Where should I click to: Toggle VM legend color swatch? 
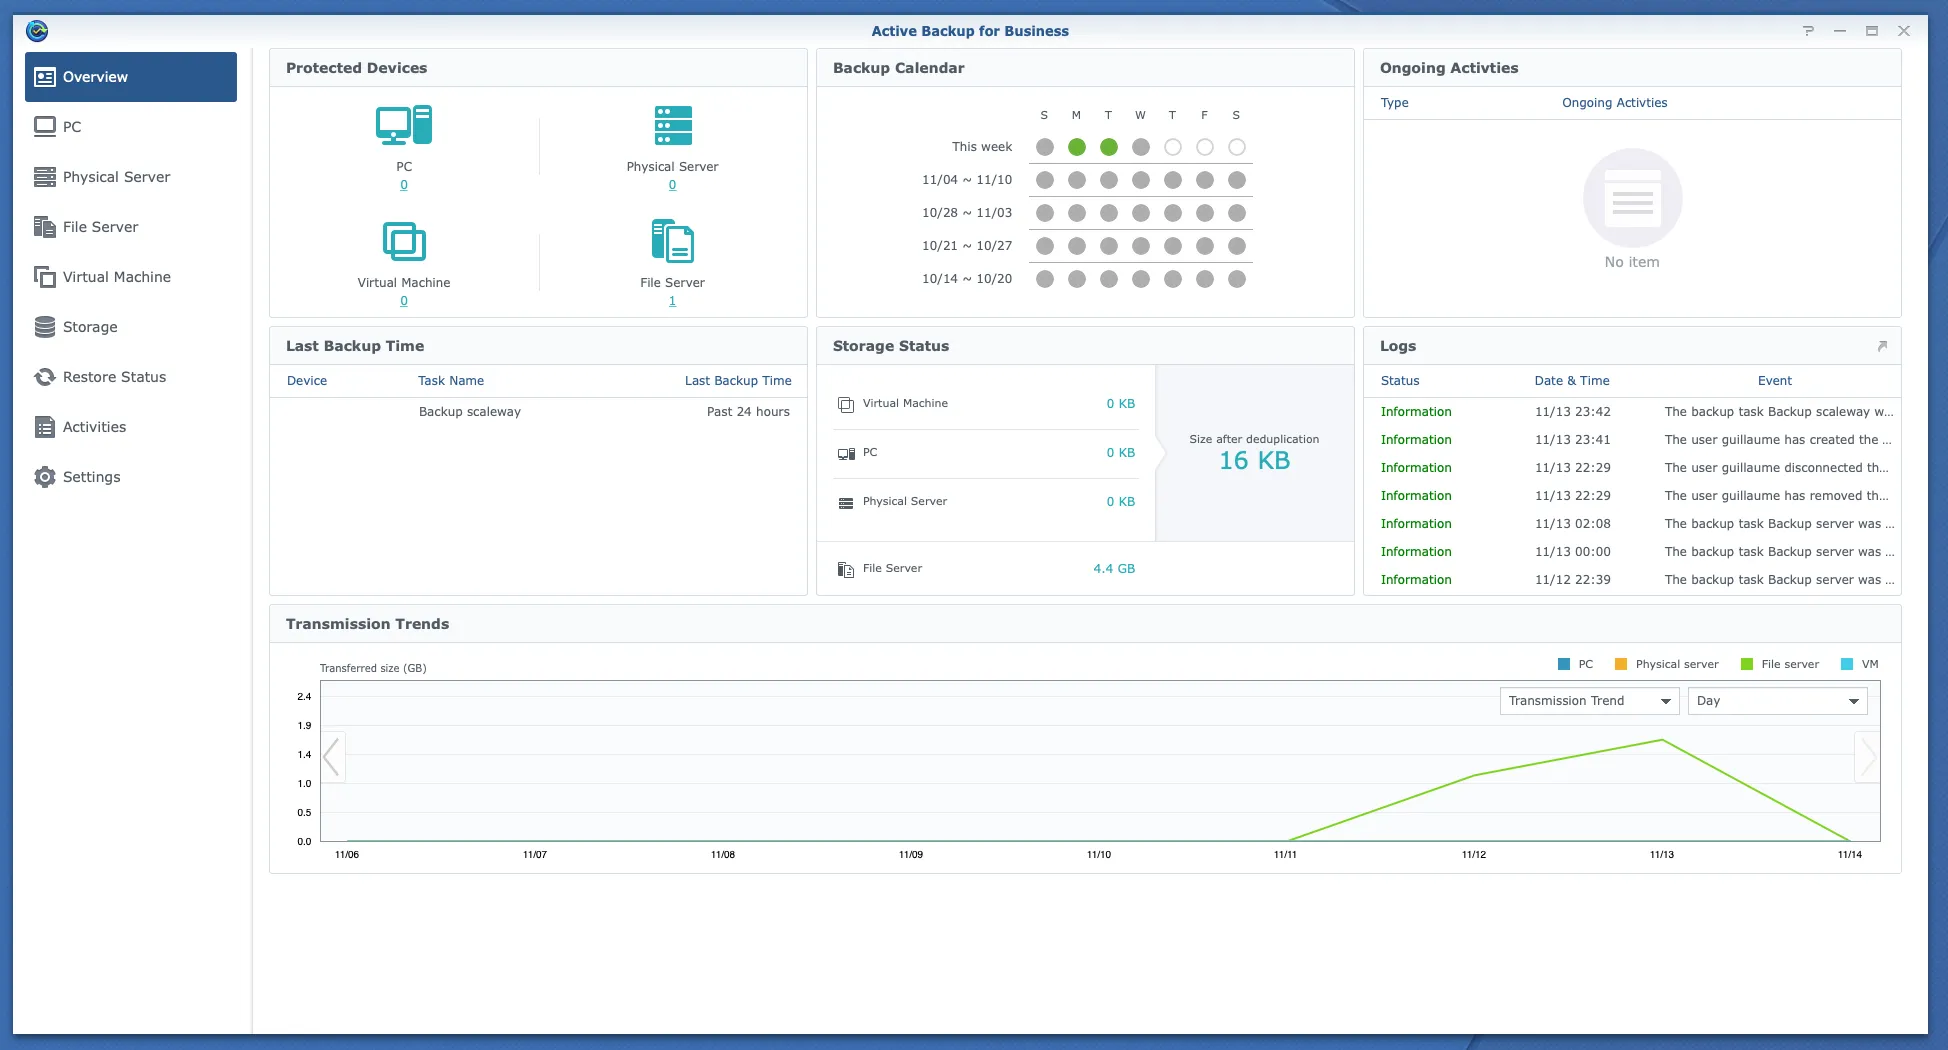pyautogui.click(x=1847, y=664)
